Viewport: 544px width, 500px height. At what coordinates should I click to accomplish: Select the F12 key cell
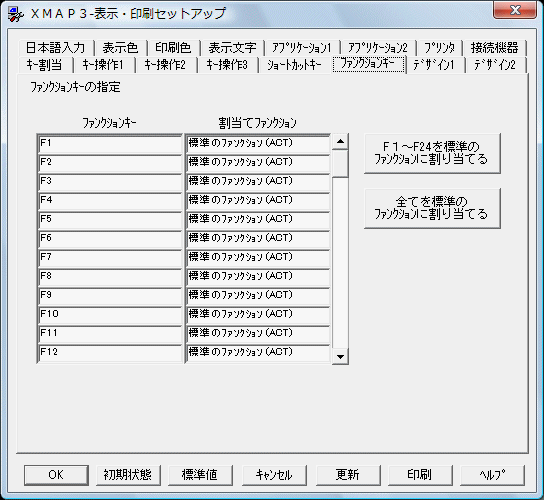110,354
